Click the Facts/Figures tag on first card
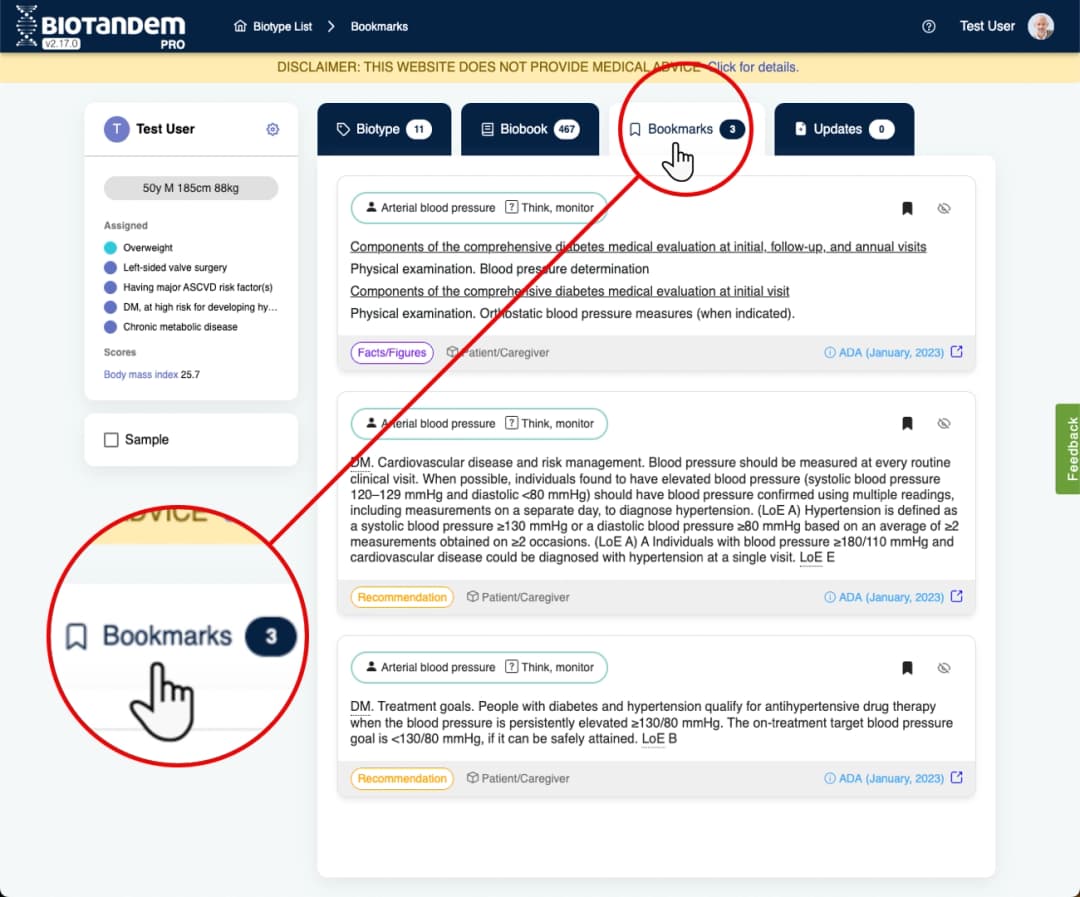Viewport: 1080px width, 897px height. click(x=391, y=352)
